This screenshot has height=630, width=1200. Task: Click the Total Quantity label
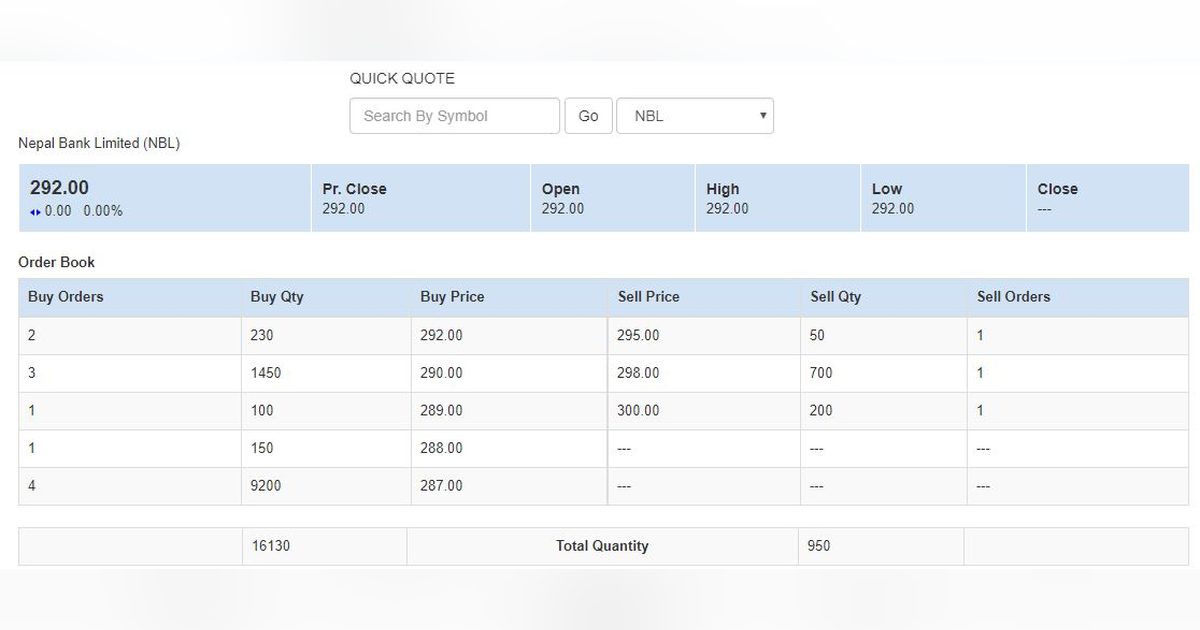(x=602, y=546)
